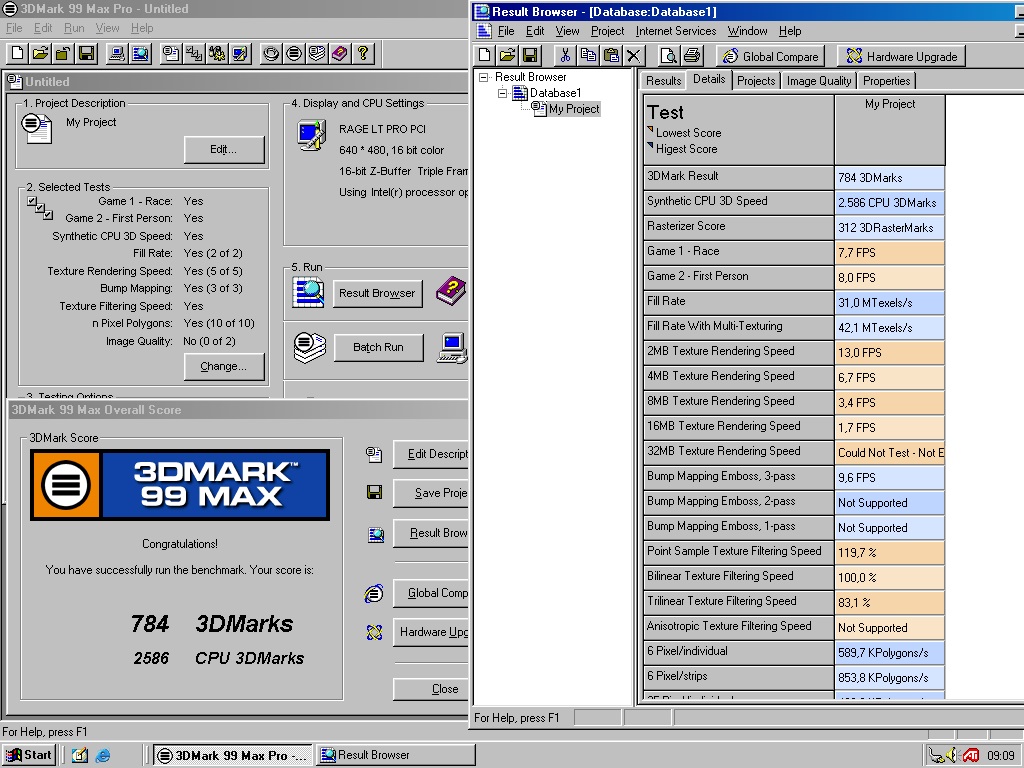Click Save floppy icon in Result Browser toolbar

530,56
